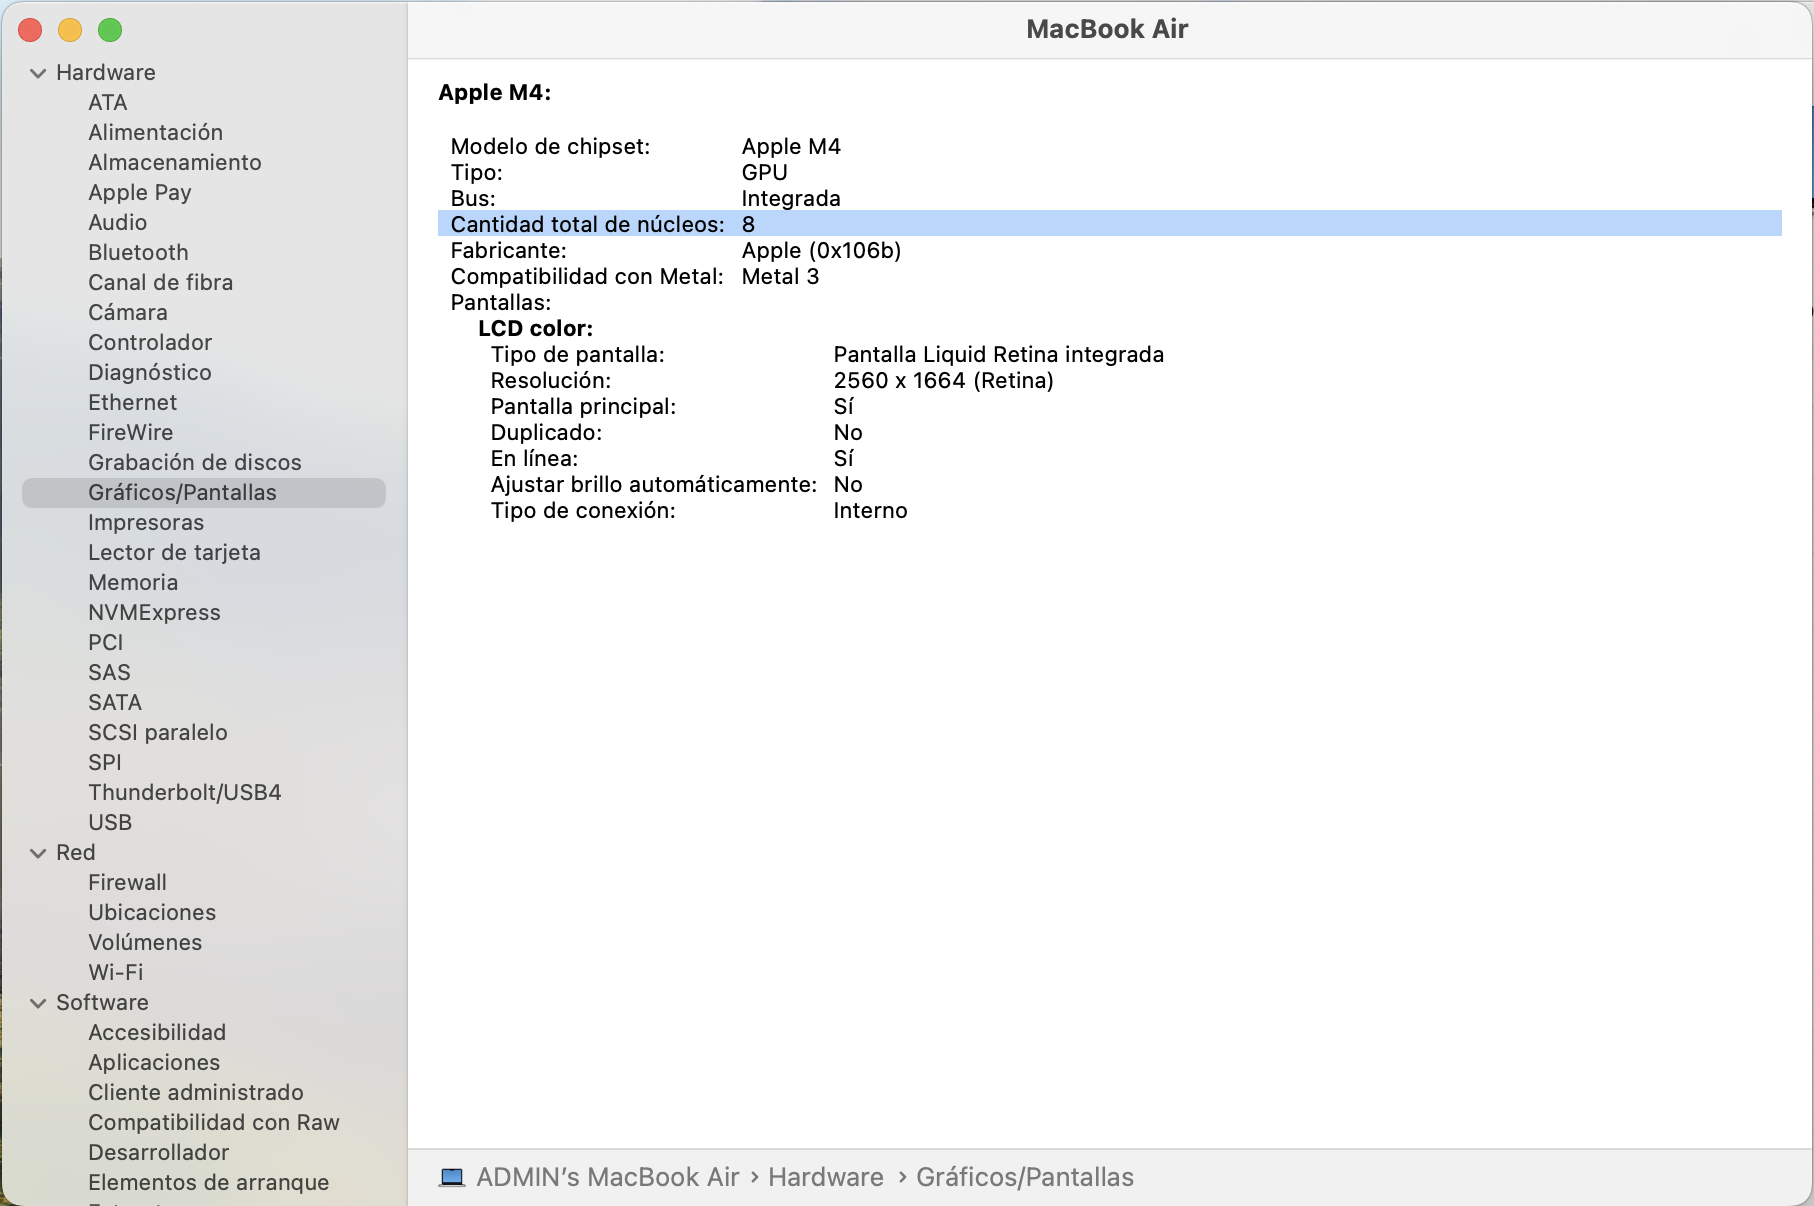Select the Hardware section label
The width and height of the screenshot is (1814, 1206).
pos(106,73)
